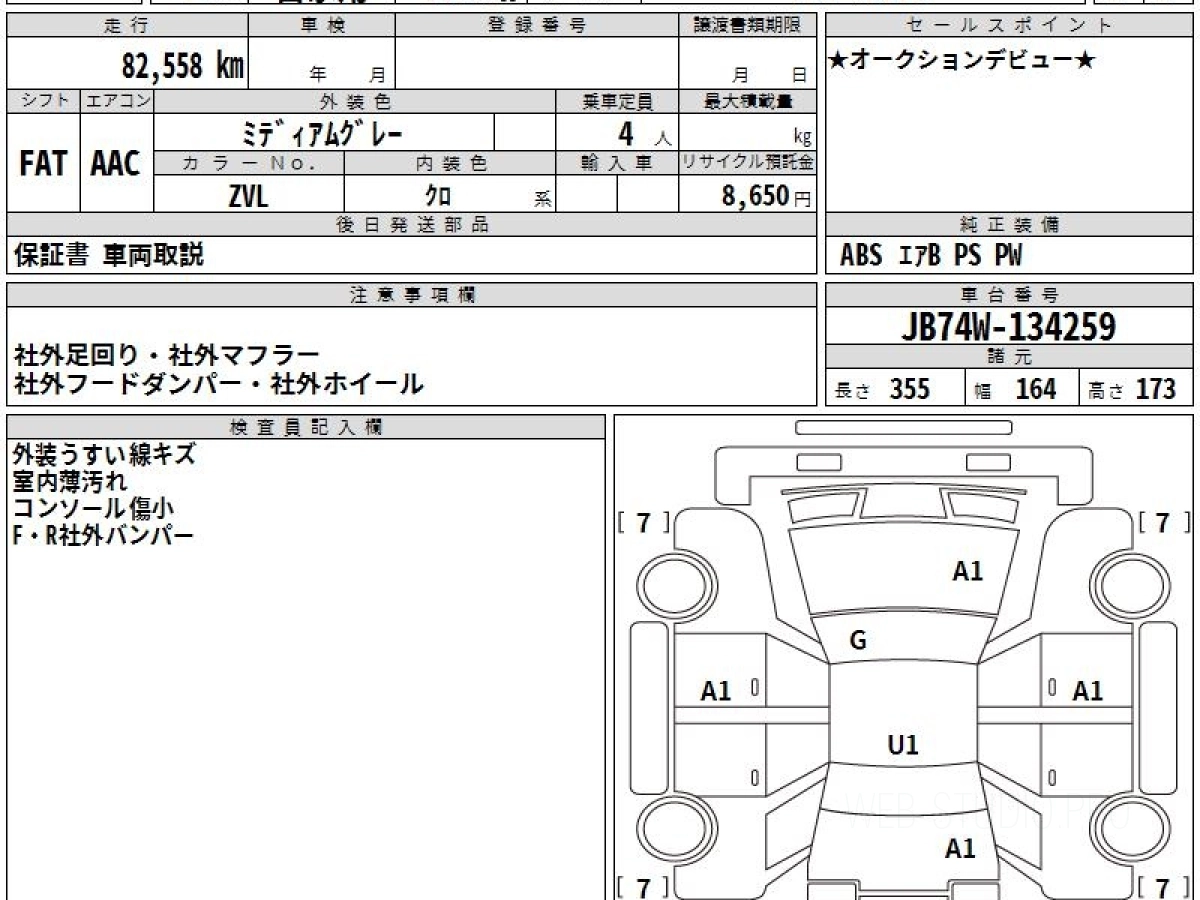This screenshot has height=900, width=1200.
Task: Select the ★オークションデビュー★ sales point text
Action: 962,60
